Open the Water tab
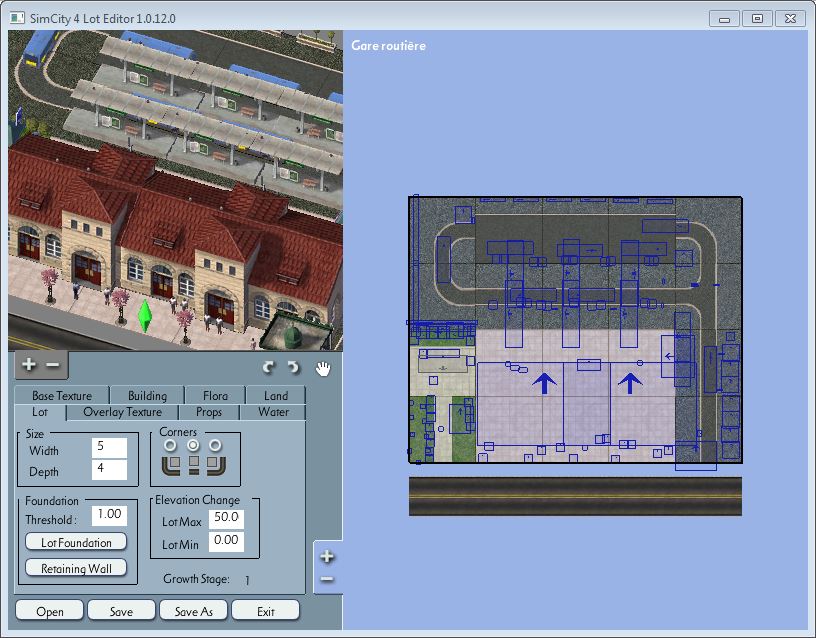 pos(273,412)
